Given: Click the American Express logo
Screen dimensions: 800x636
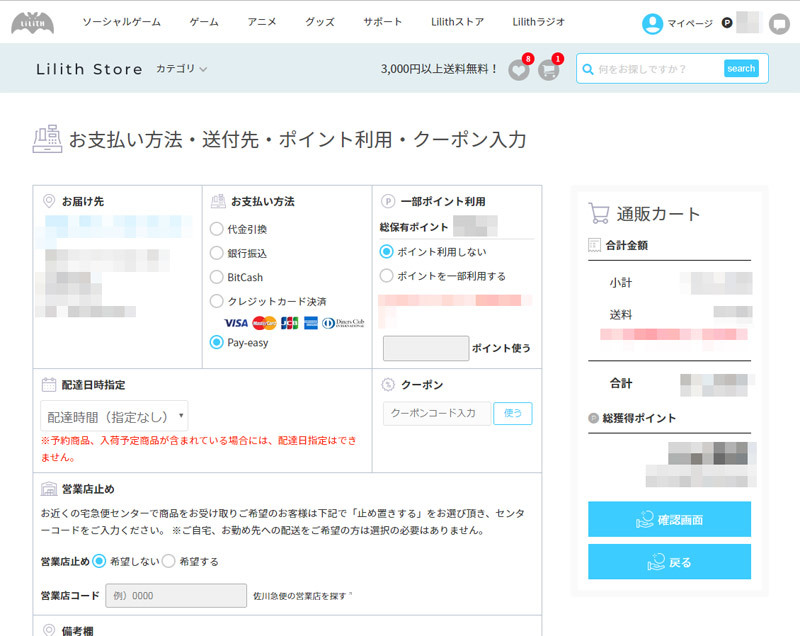Looking at the screenshot, I should point(311,323).
